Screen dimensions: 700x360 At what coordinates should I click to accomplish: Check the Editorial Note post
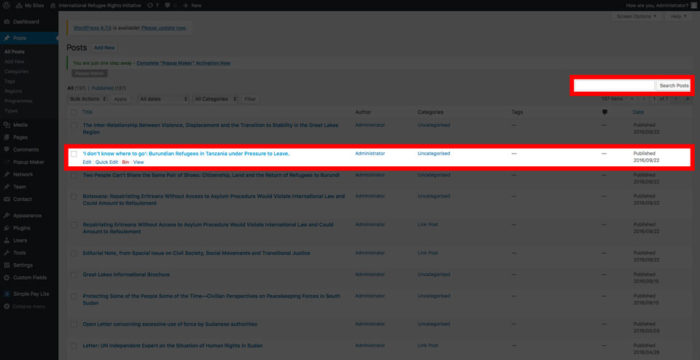click(x=74, y=254)
